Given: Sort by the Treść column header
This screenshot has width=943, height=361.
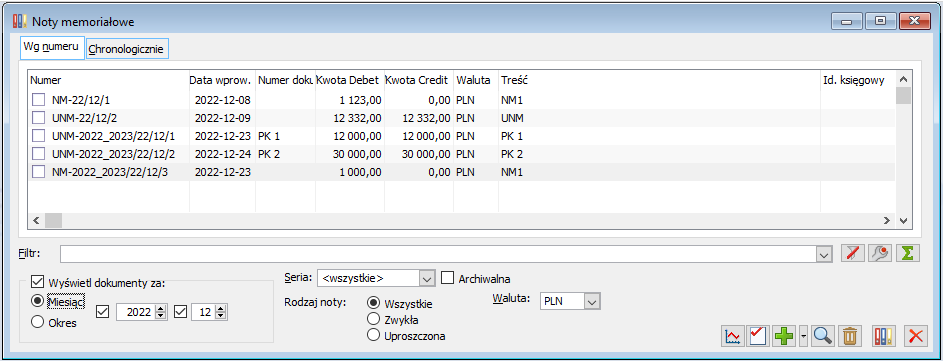Looking at the screenshot, I should pos(659,80).
